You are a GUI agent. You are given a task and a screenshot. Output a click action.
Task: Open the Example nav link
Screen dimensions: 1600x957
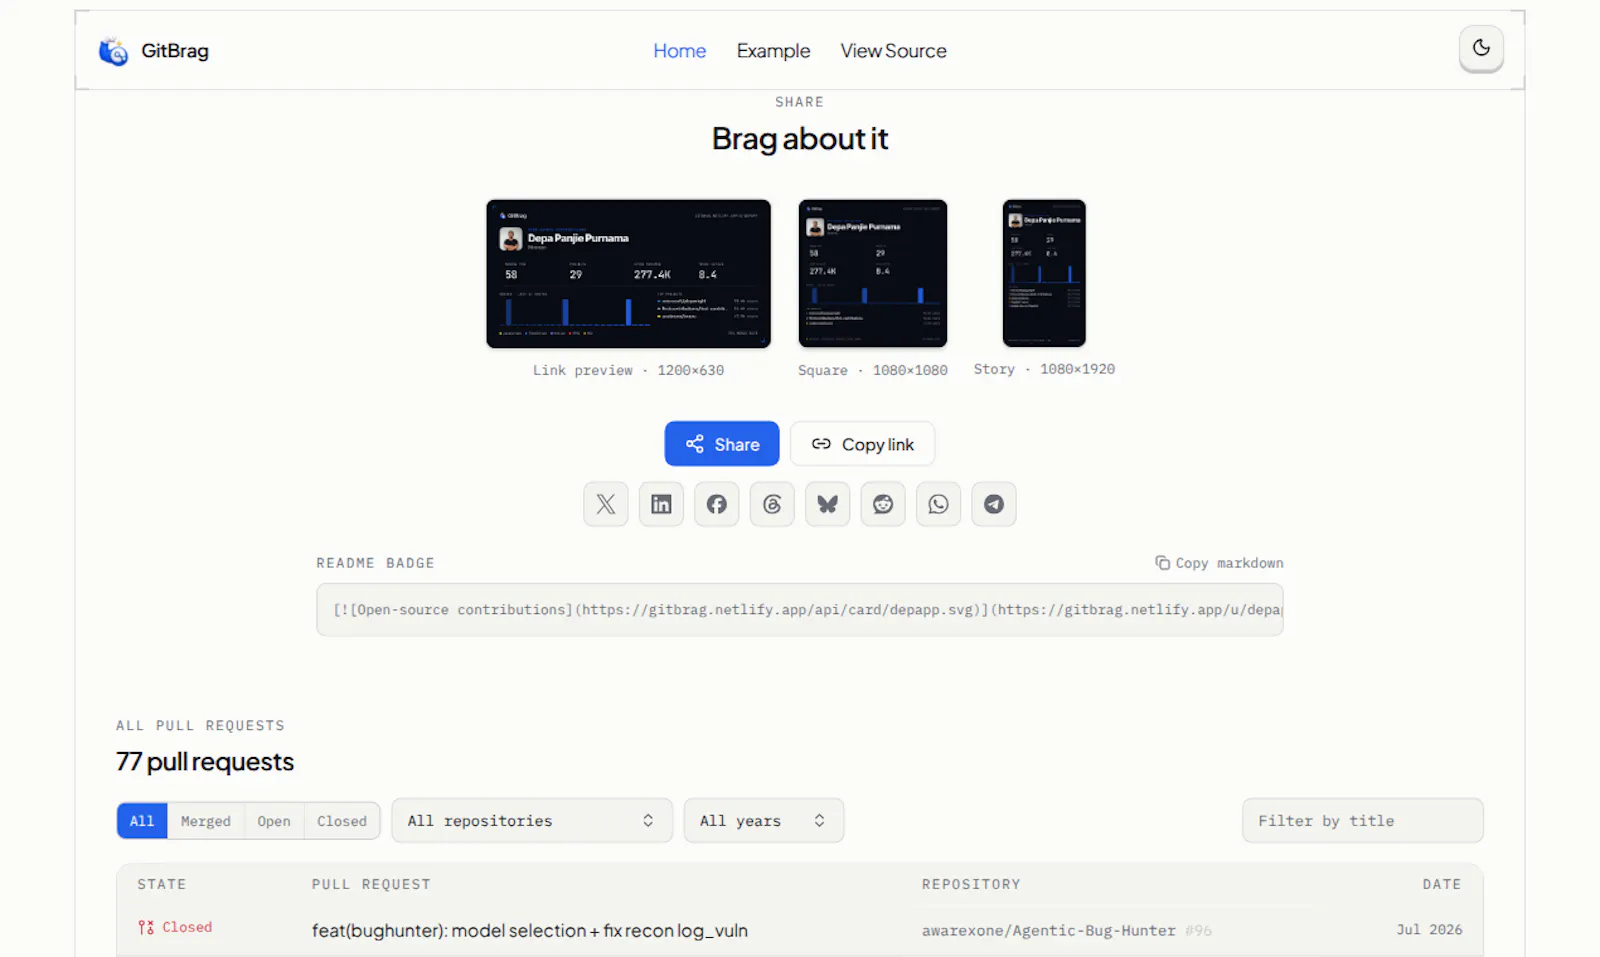click(x=773, y=51)
